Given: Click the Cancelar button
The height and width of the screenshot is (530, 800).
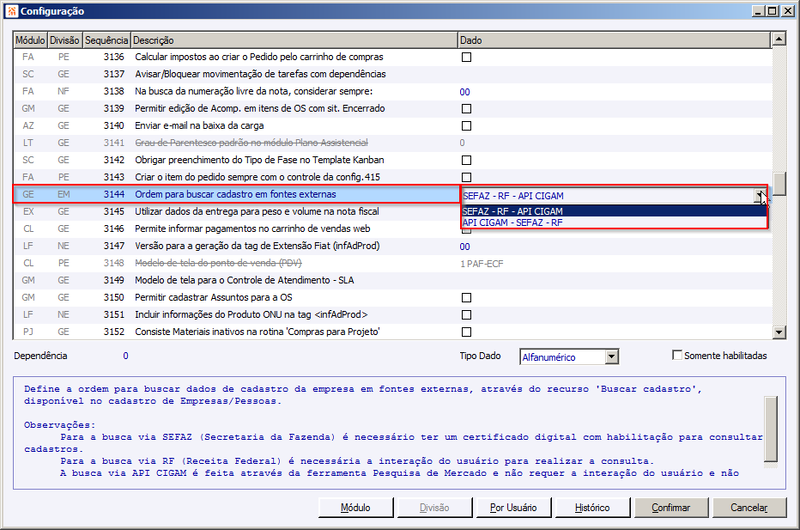Looking at the screenshot, I should (x=749, y=508).
